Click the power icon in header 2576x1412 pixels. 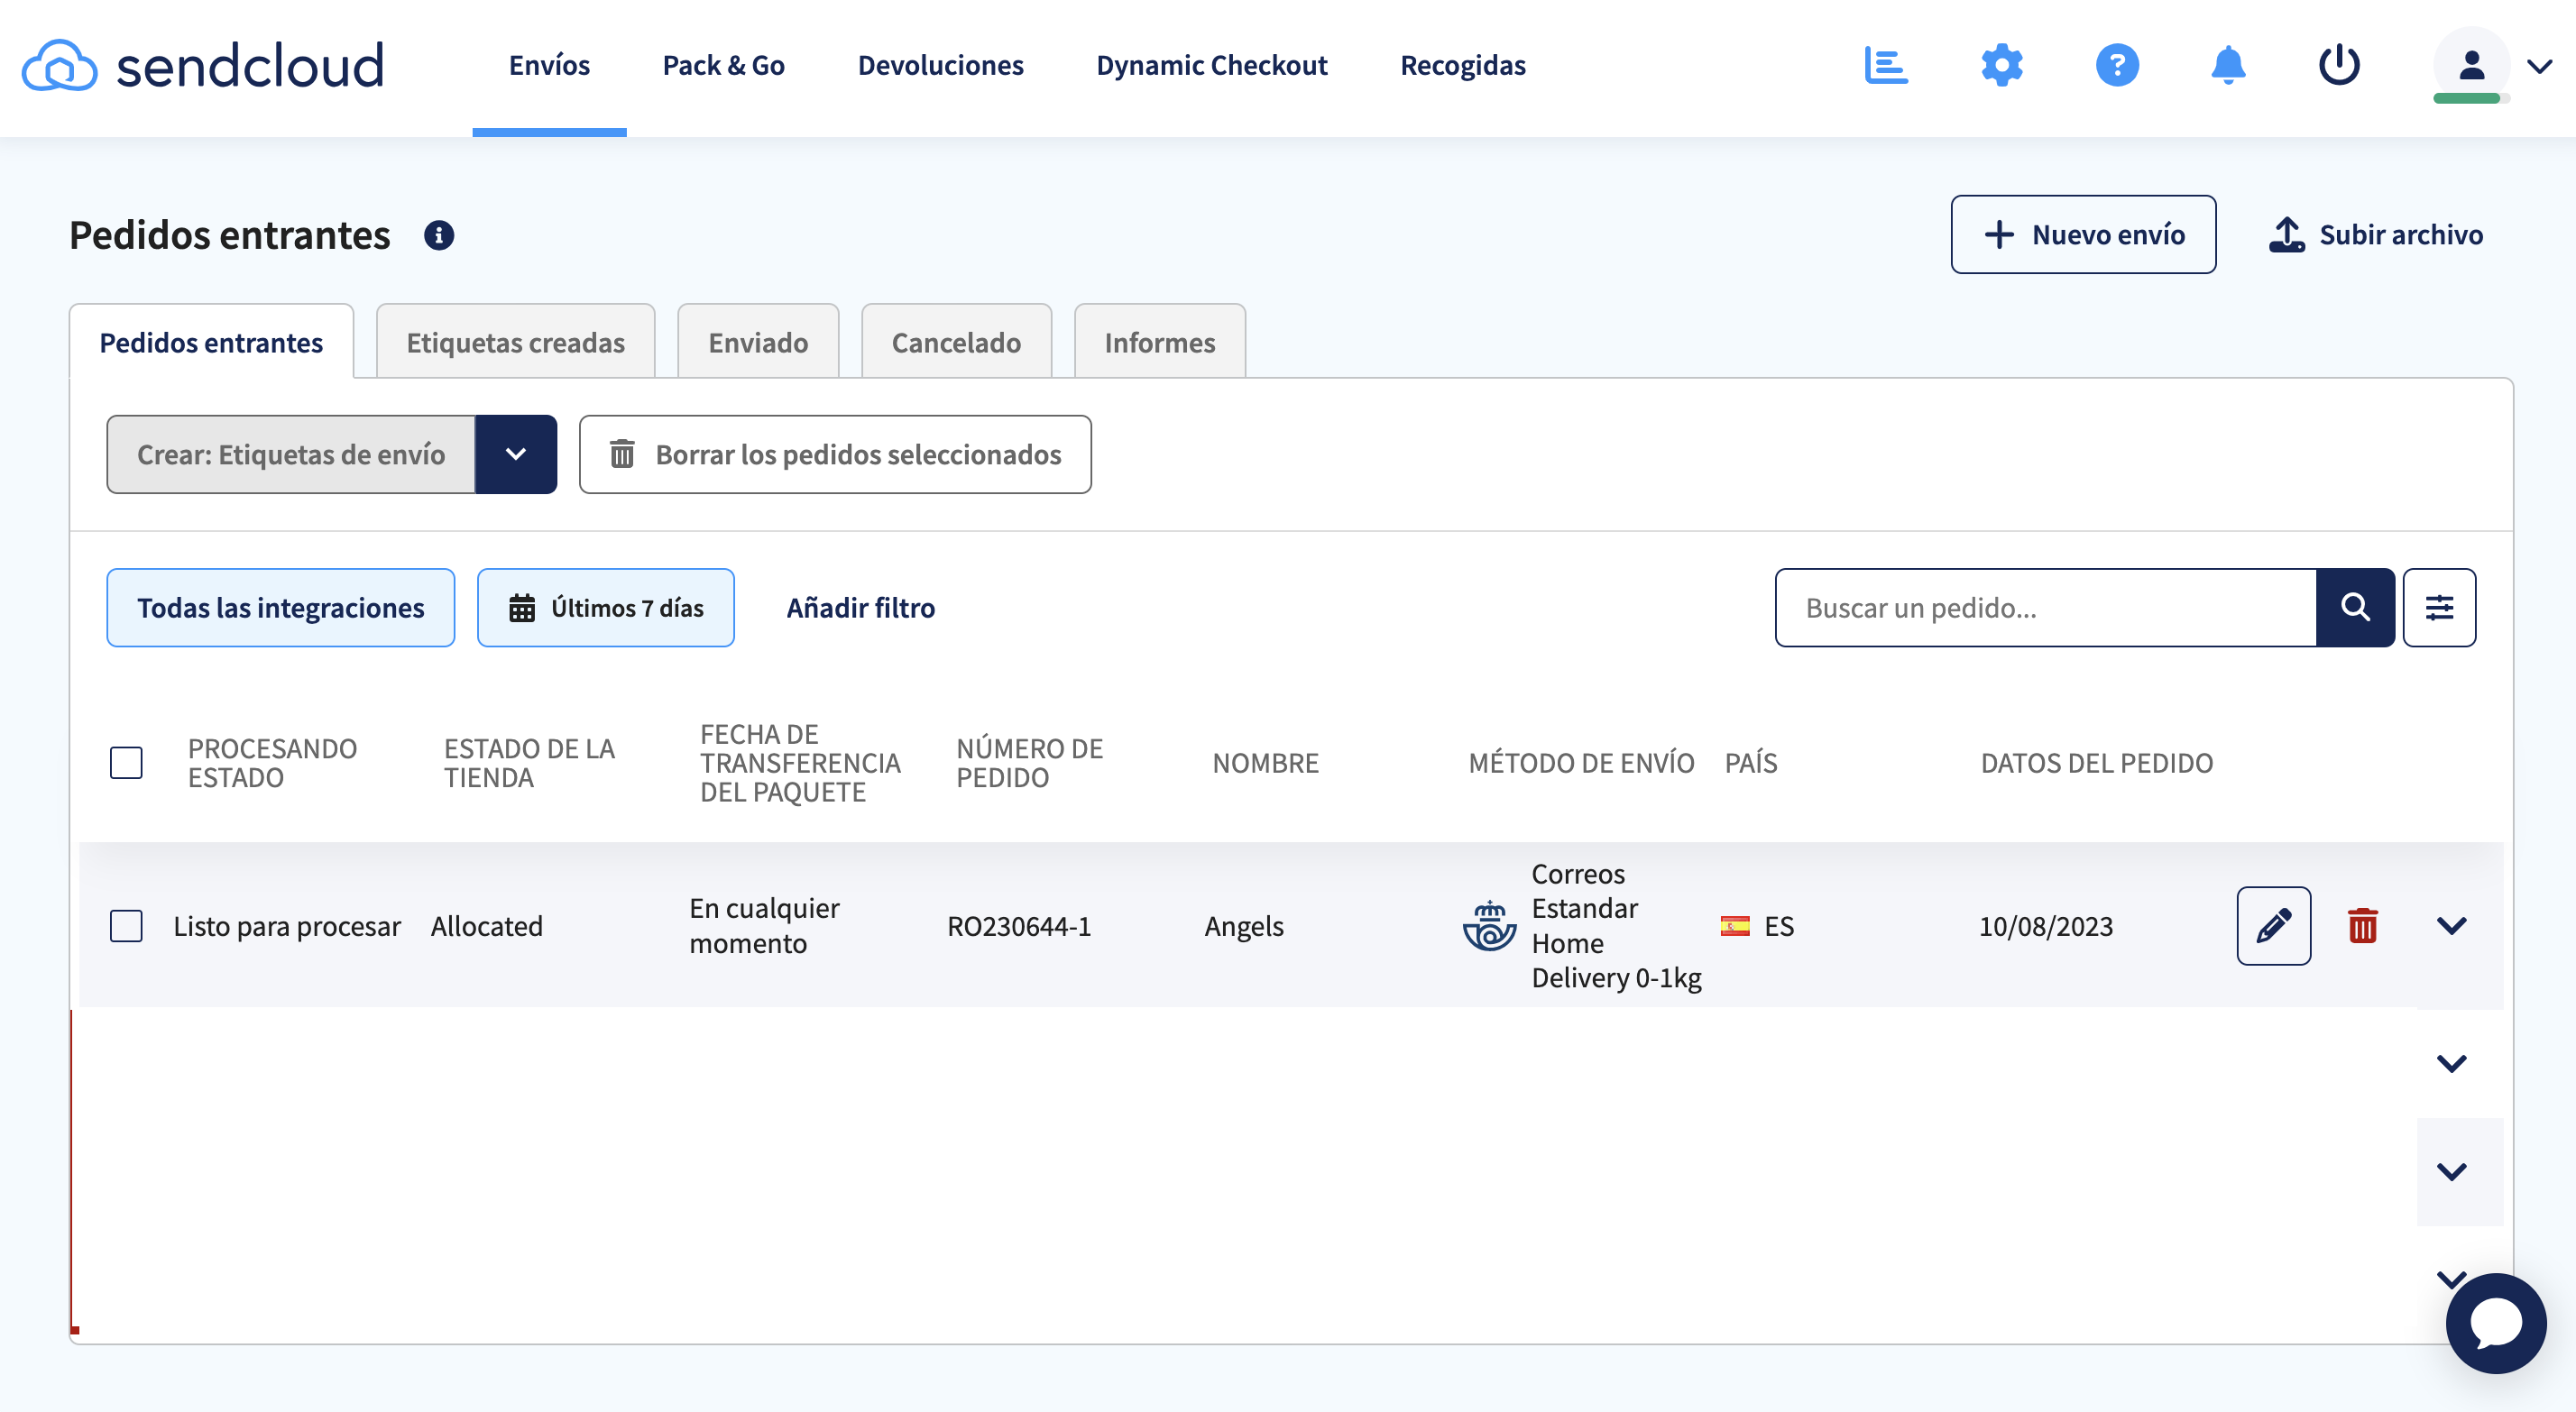point(2339,65)
